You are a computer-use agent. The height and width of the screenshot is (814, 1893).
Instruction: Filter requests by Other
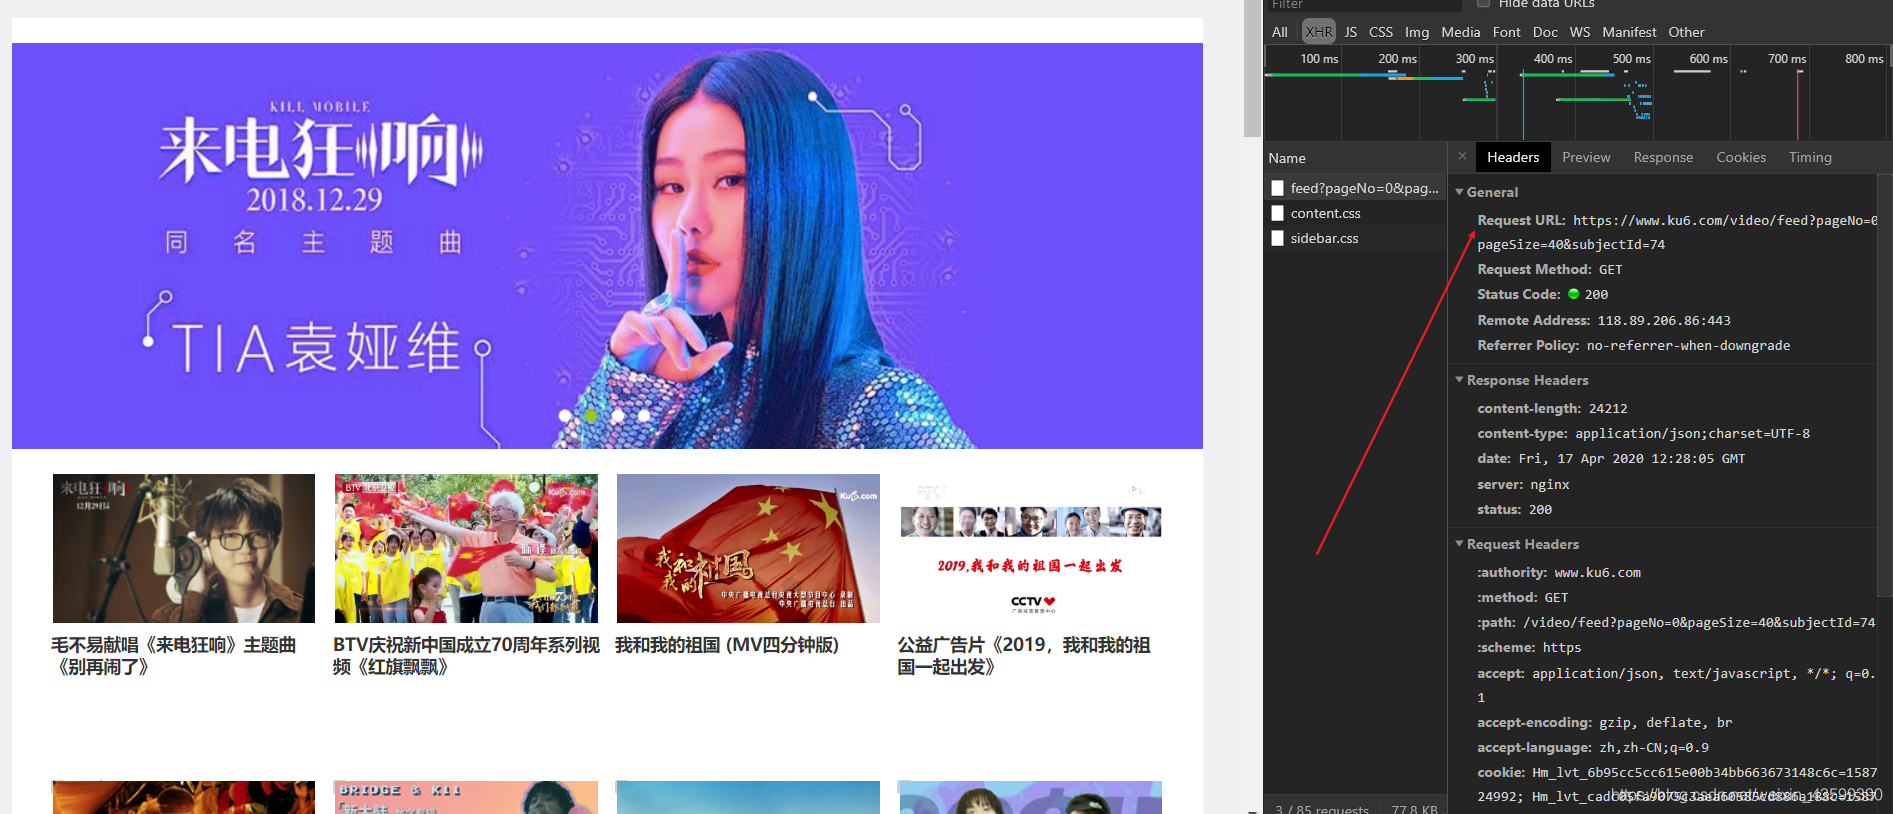point(1686,32)
